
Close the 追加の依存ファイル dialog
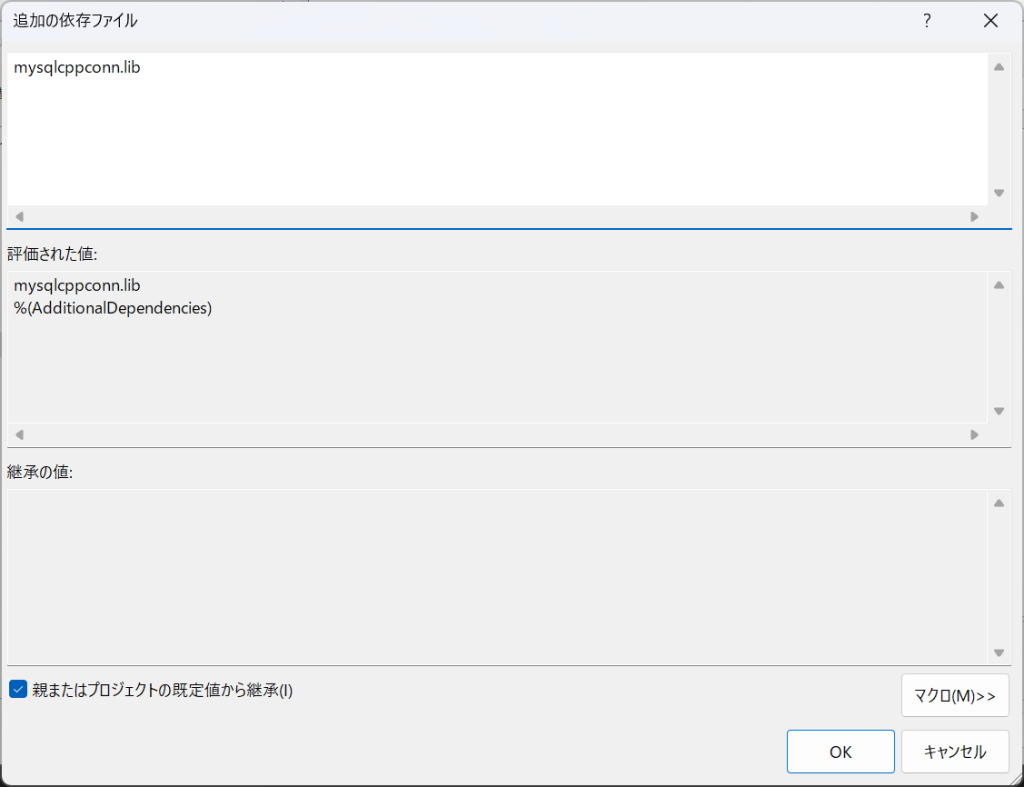pos(990,20)
